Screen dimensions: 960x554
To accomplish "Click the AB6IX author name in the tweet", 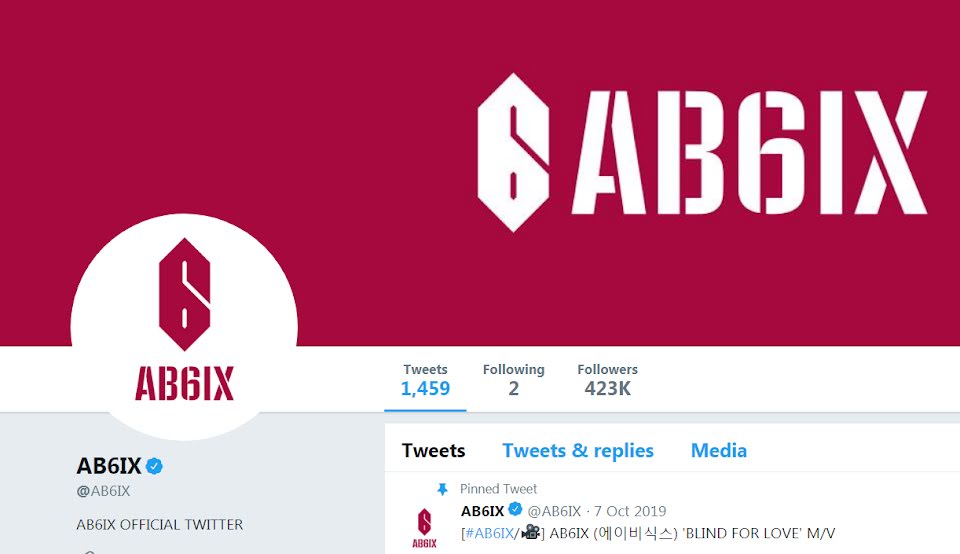I will pyautogui.click(x=482, y=511).
